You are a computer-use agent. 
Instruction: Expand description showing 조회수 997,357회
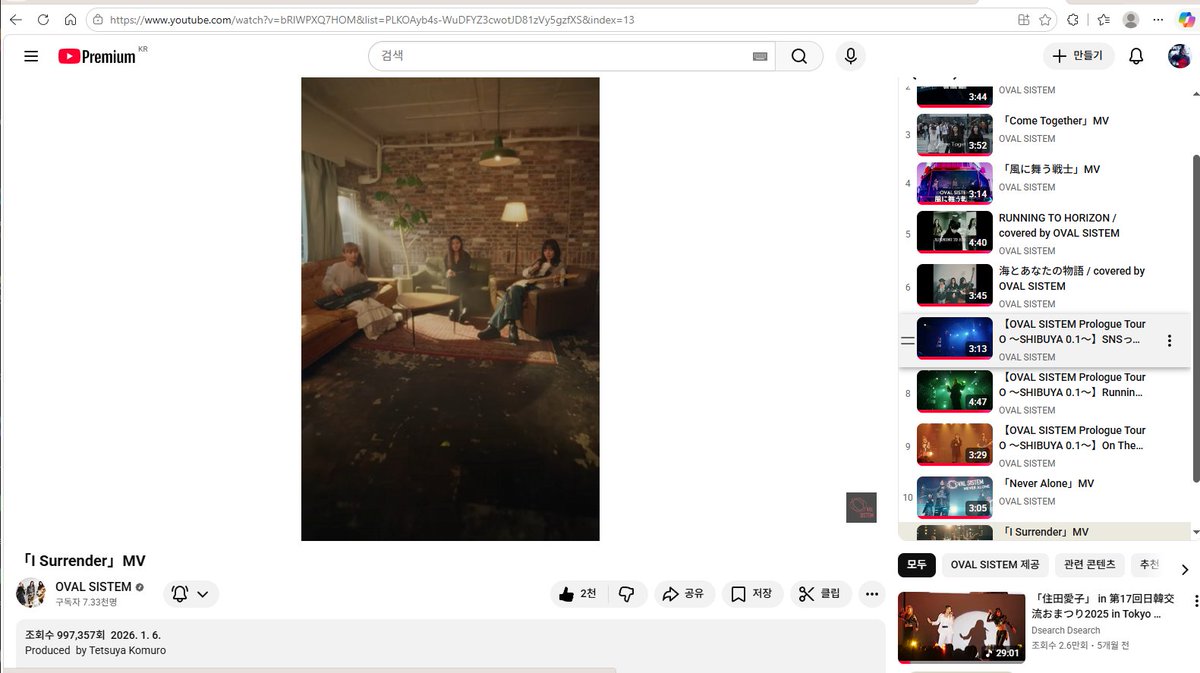450,646
